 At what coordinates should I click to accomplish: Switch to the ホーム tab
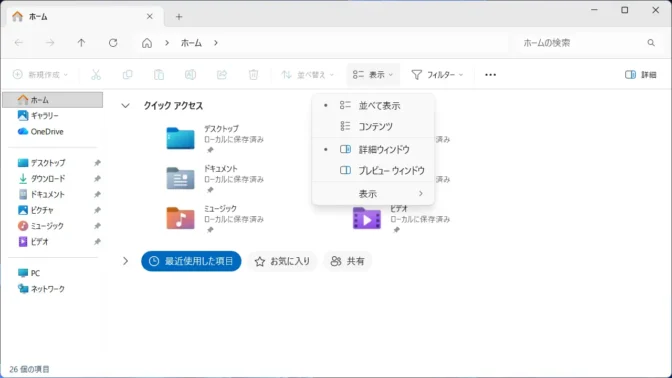pos(84,17)
